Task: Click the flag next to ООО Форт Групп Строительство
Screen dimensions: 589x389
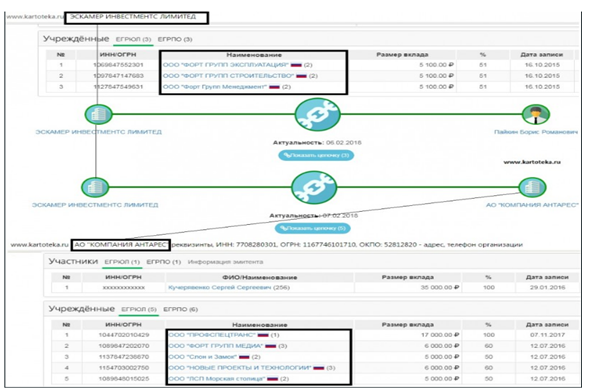Action: (x=301, y=76)
